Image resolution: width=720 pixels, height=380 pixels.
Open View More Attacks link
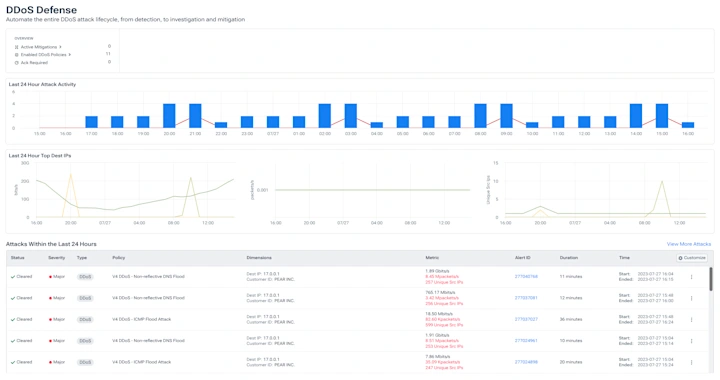tap(689, 244)
